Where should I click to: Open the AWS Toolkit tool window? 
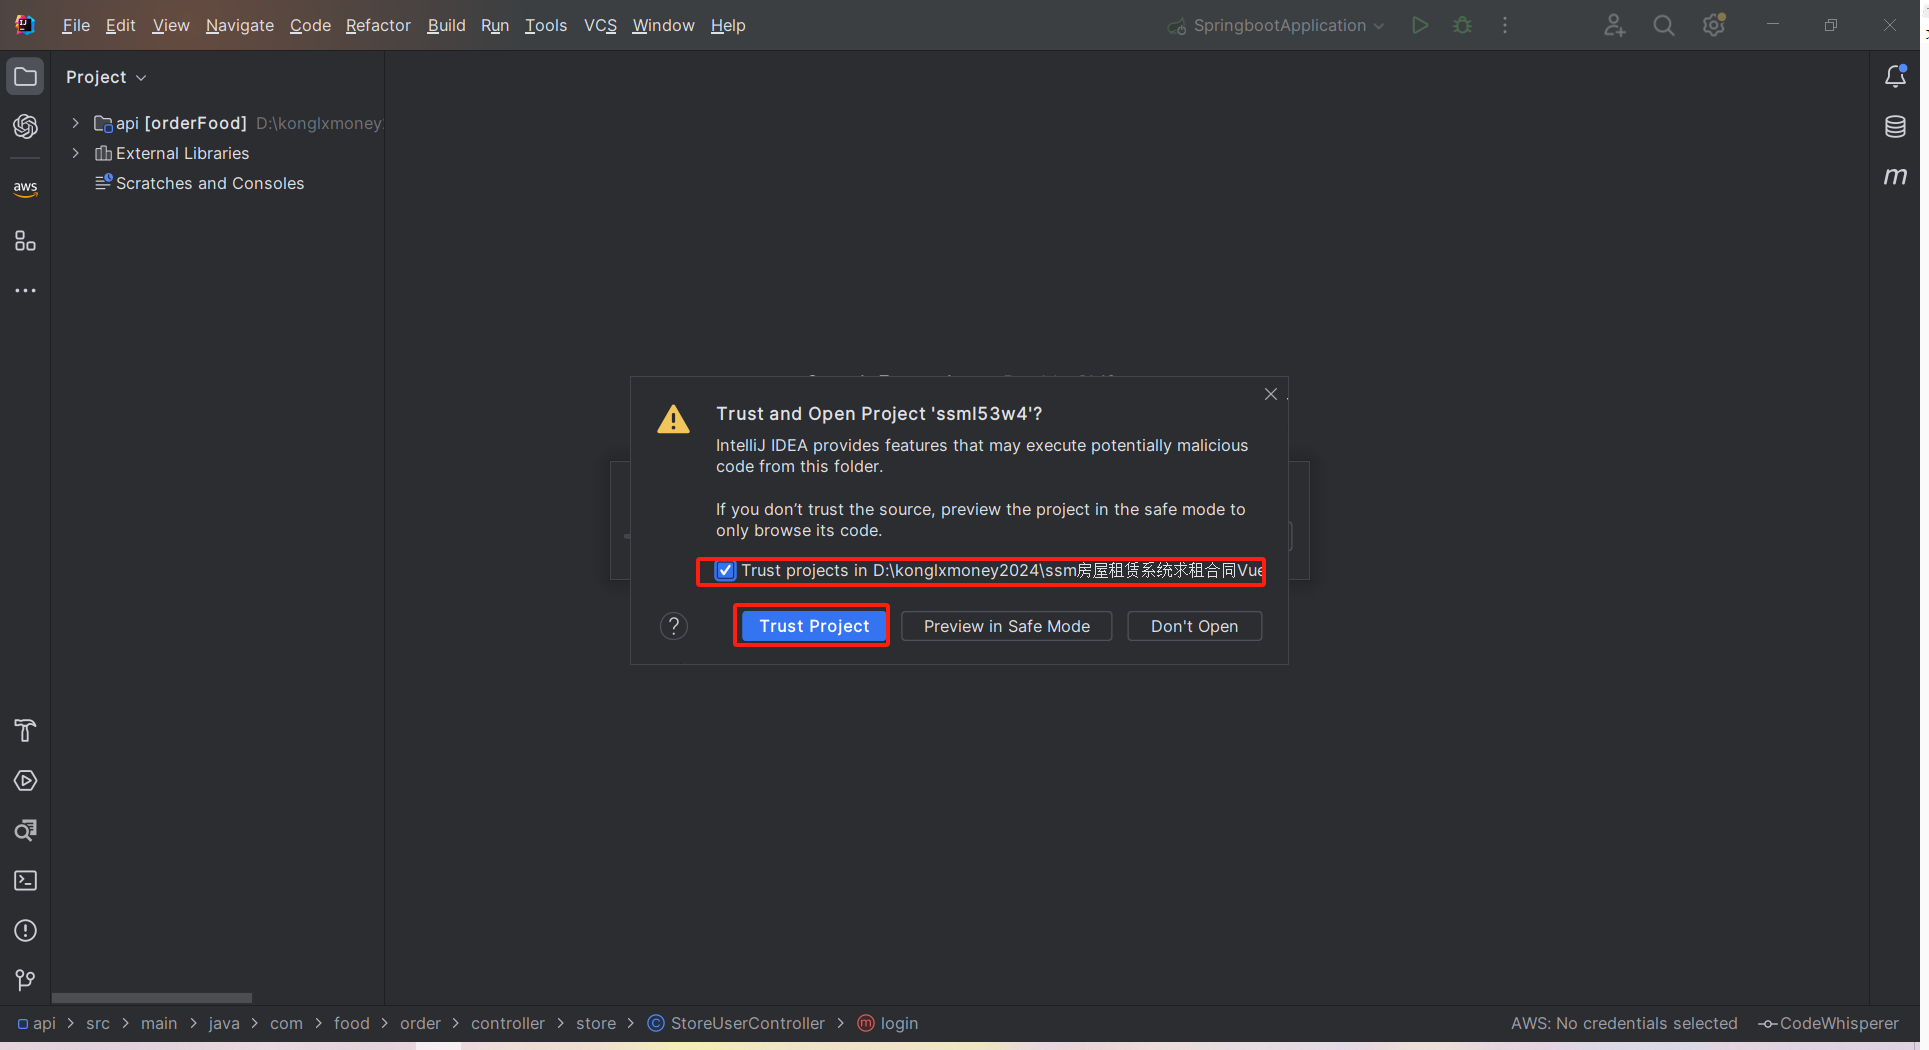(x=25, y=188)
